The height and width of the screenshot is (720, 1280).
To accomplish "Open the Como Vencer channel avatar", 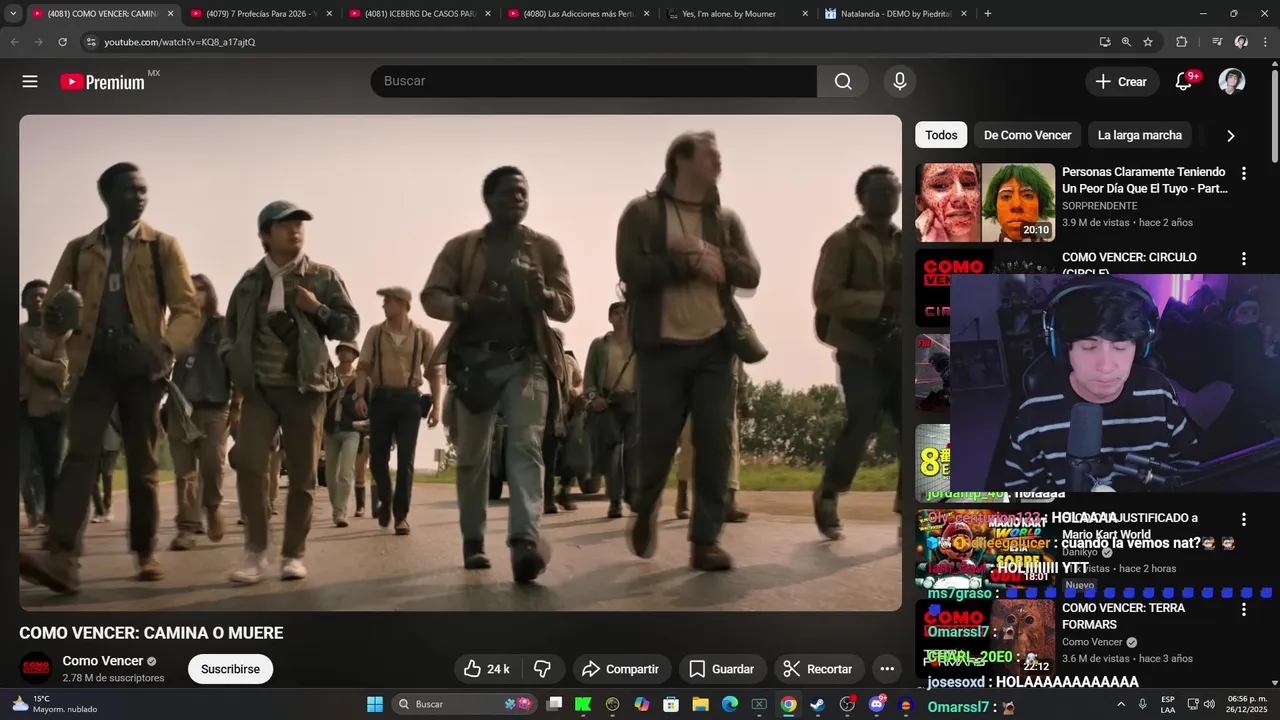I will coord(36,668).
